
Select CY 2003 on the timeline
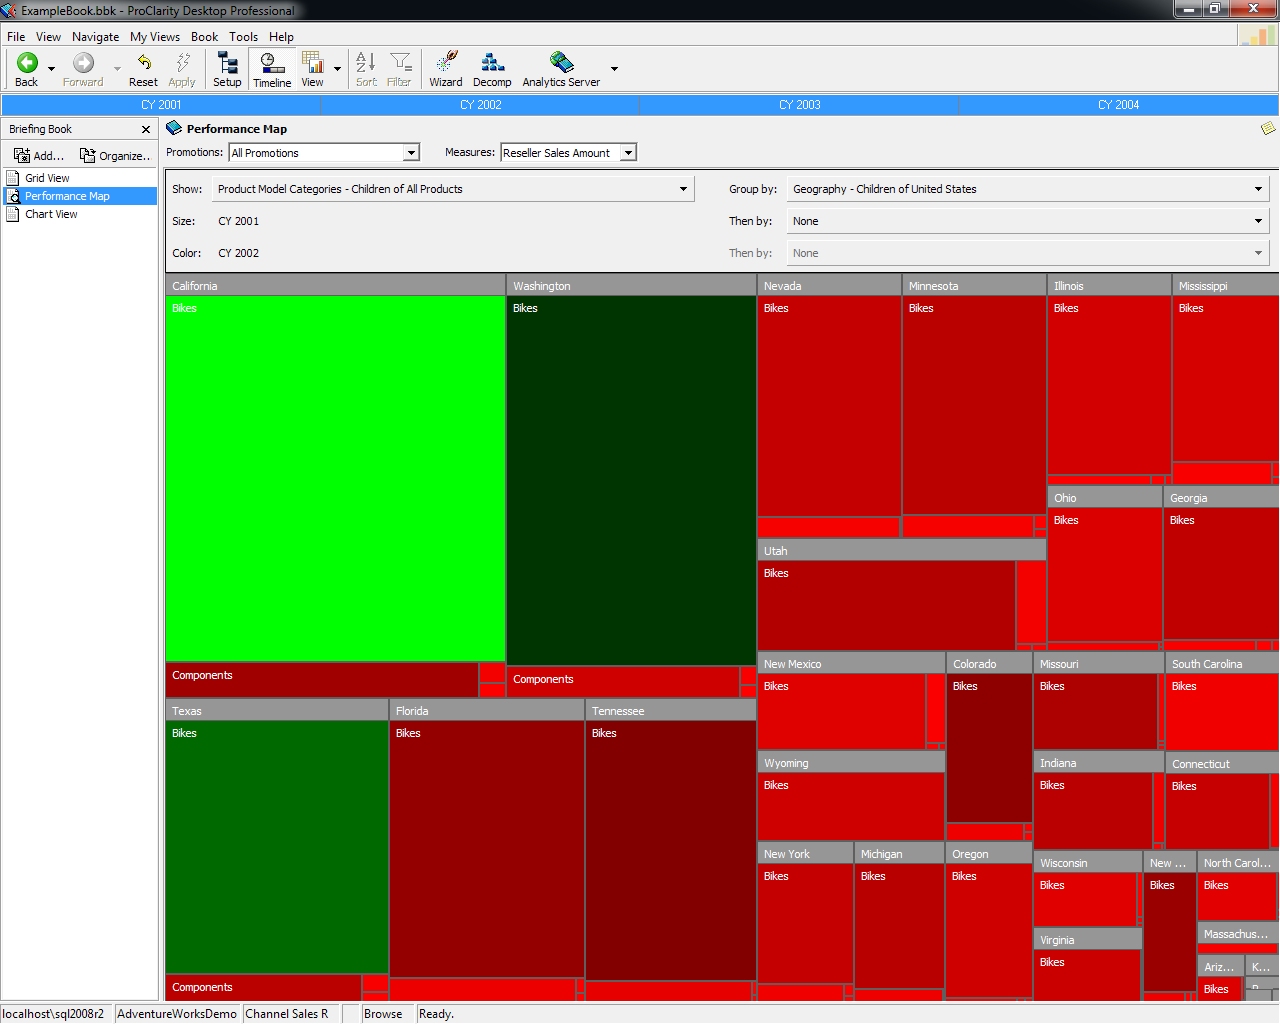click(799, 105)
